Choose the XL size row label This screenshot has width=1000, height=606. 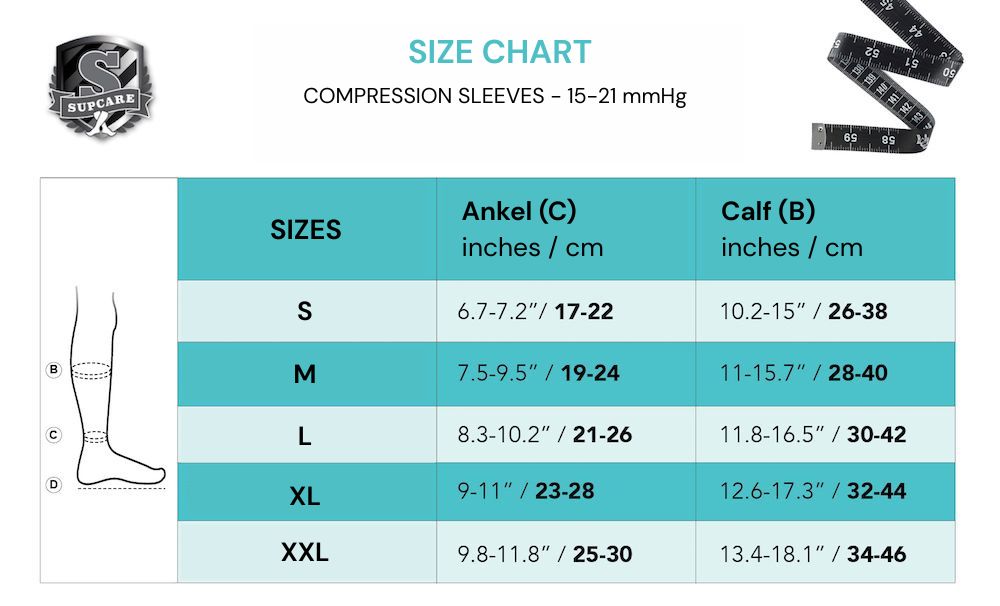point(305,495)
